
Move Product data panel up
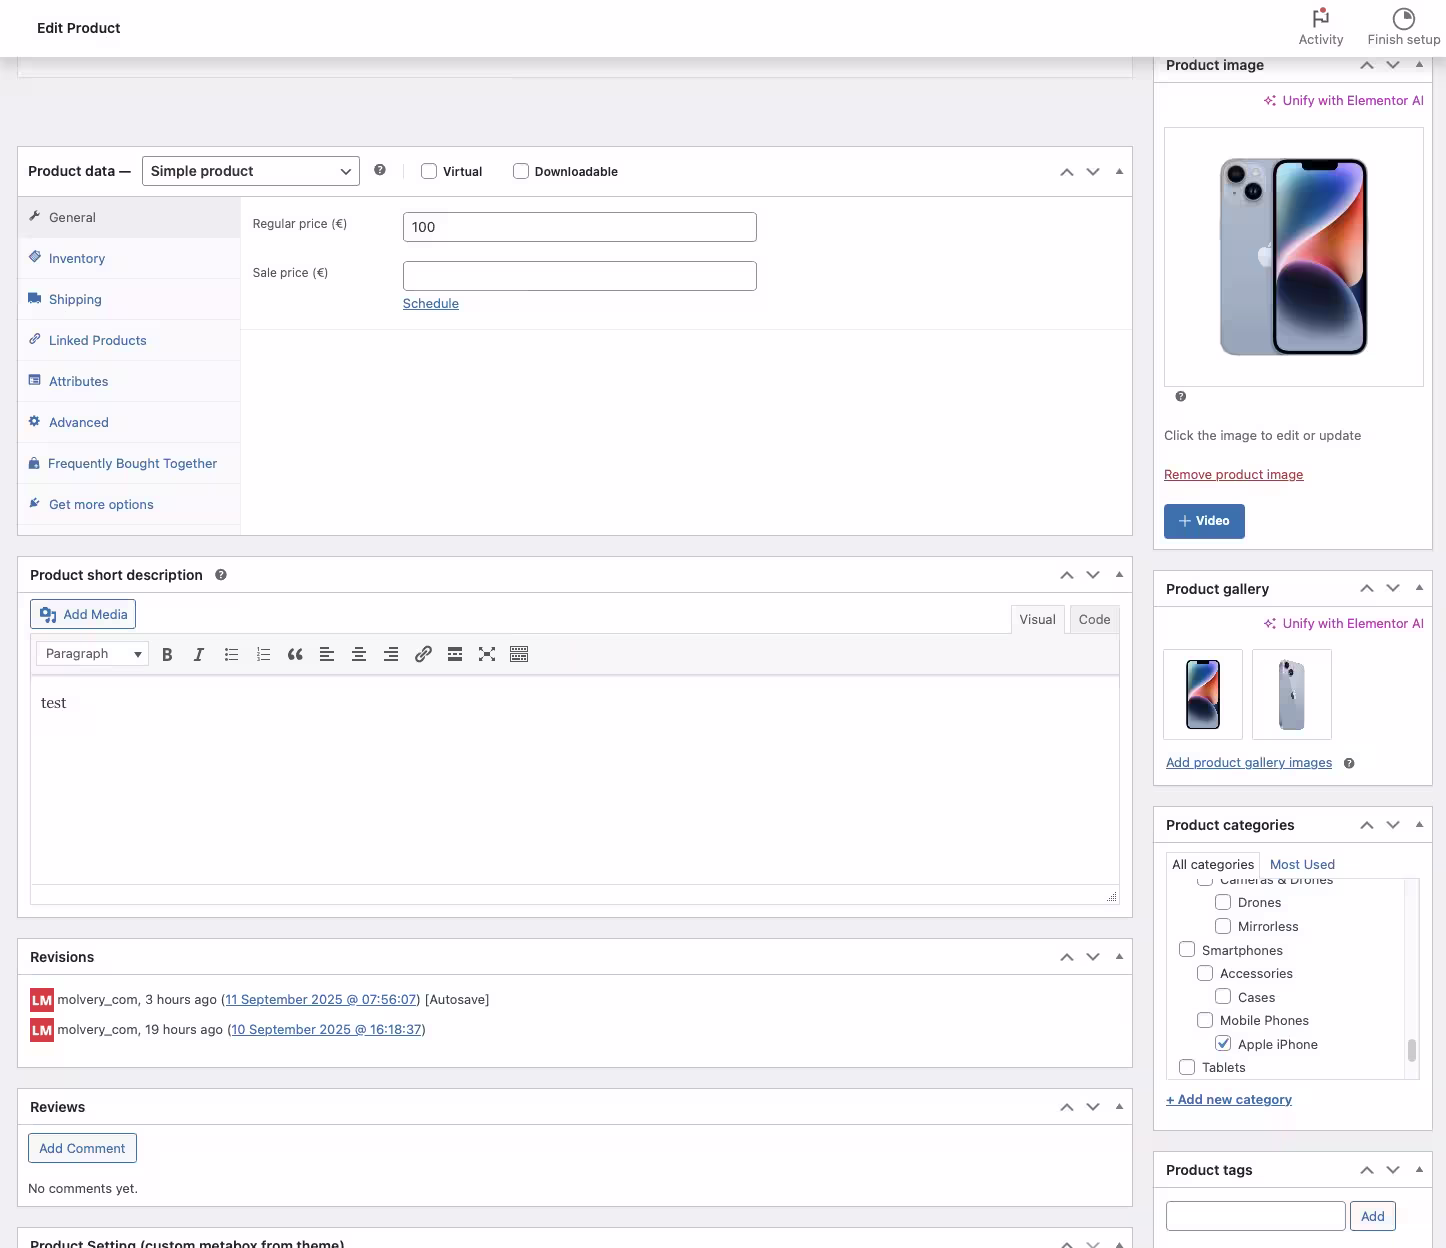(x=1067, y=172)
